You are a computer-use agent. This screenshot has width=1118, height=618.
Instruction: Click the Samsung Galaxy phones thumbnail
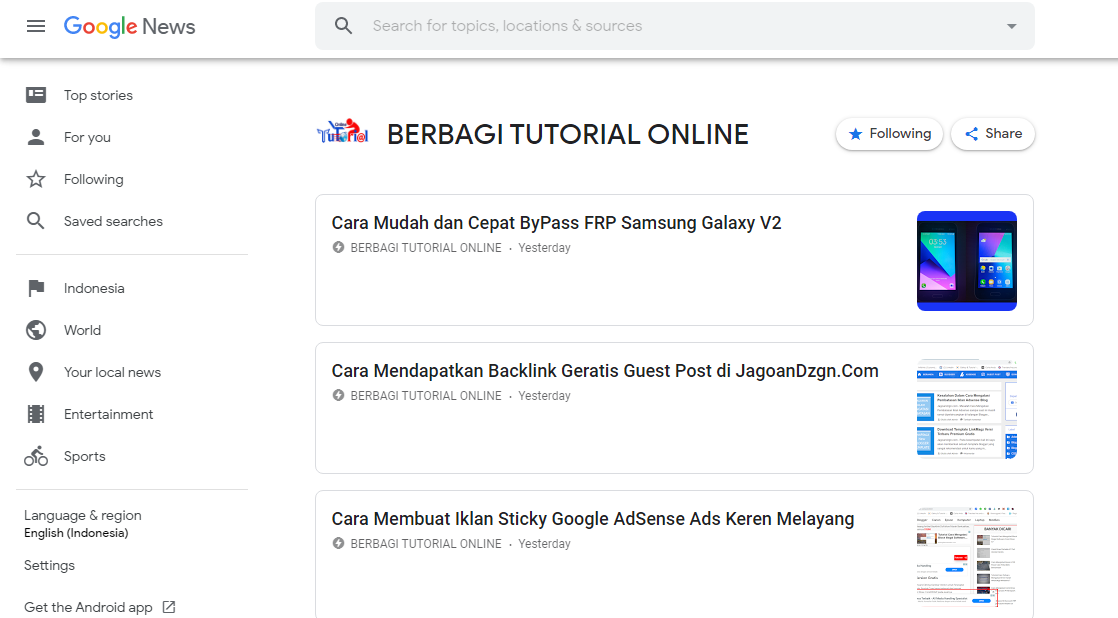(x=966, y=260)
